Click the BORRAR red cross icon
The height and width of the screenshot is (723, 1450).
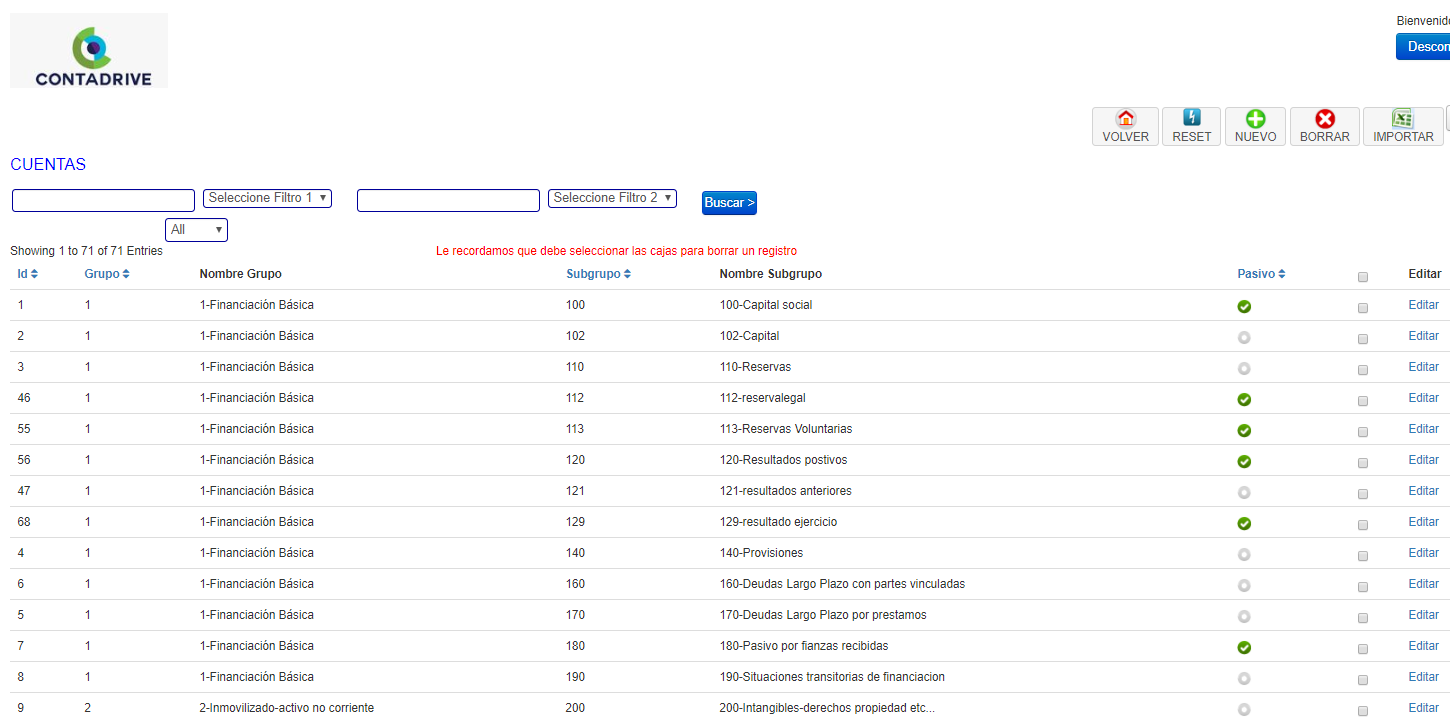1324,127
